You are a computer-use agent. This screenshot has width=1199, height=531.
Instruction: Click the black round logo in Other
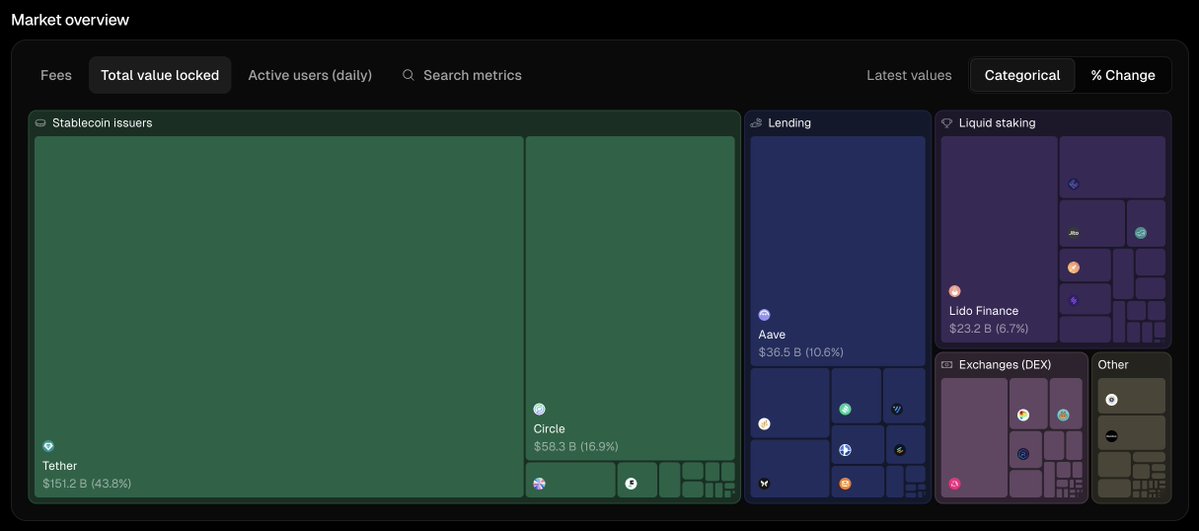click(1112, 436)
